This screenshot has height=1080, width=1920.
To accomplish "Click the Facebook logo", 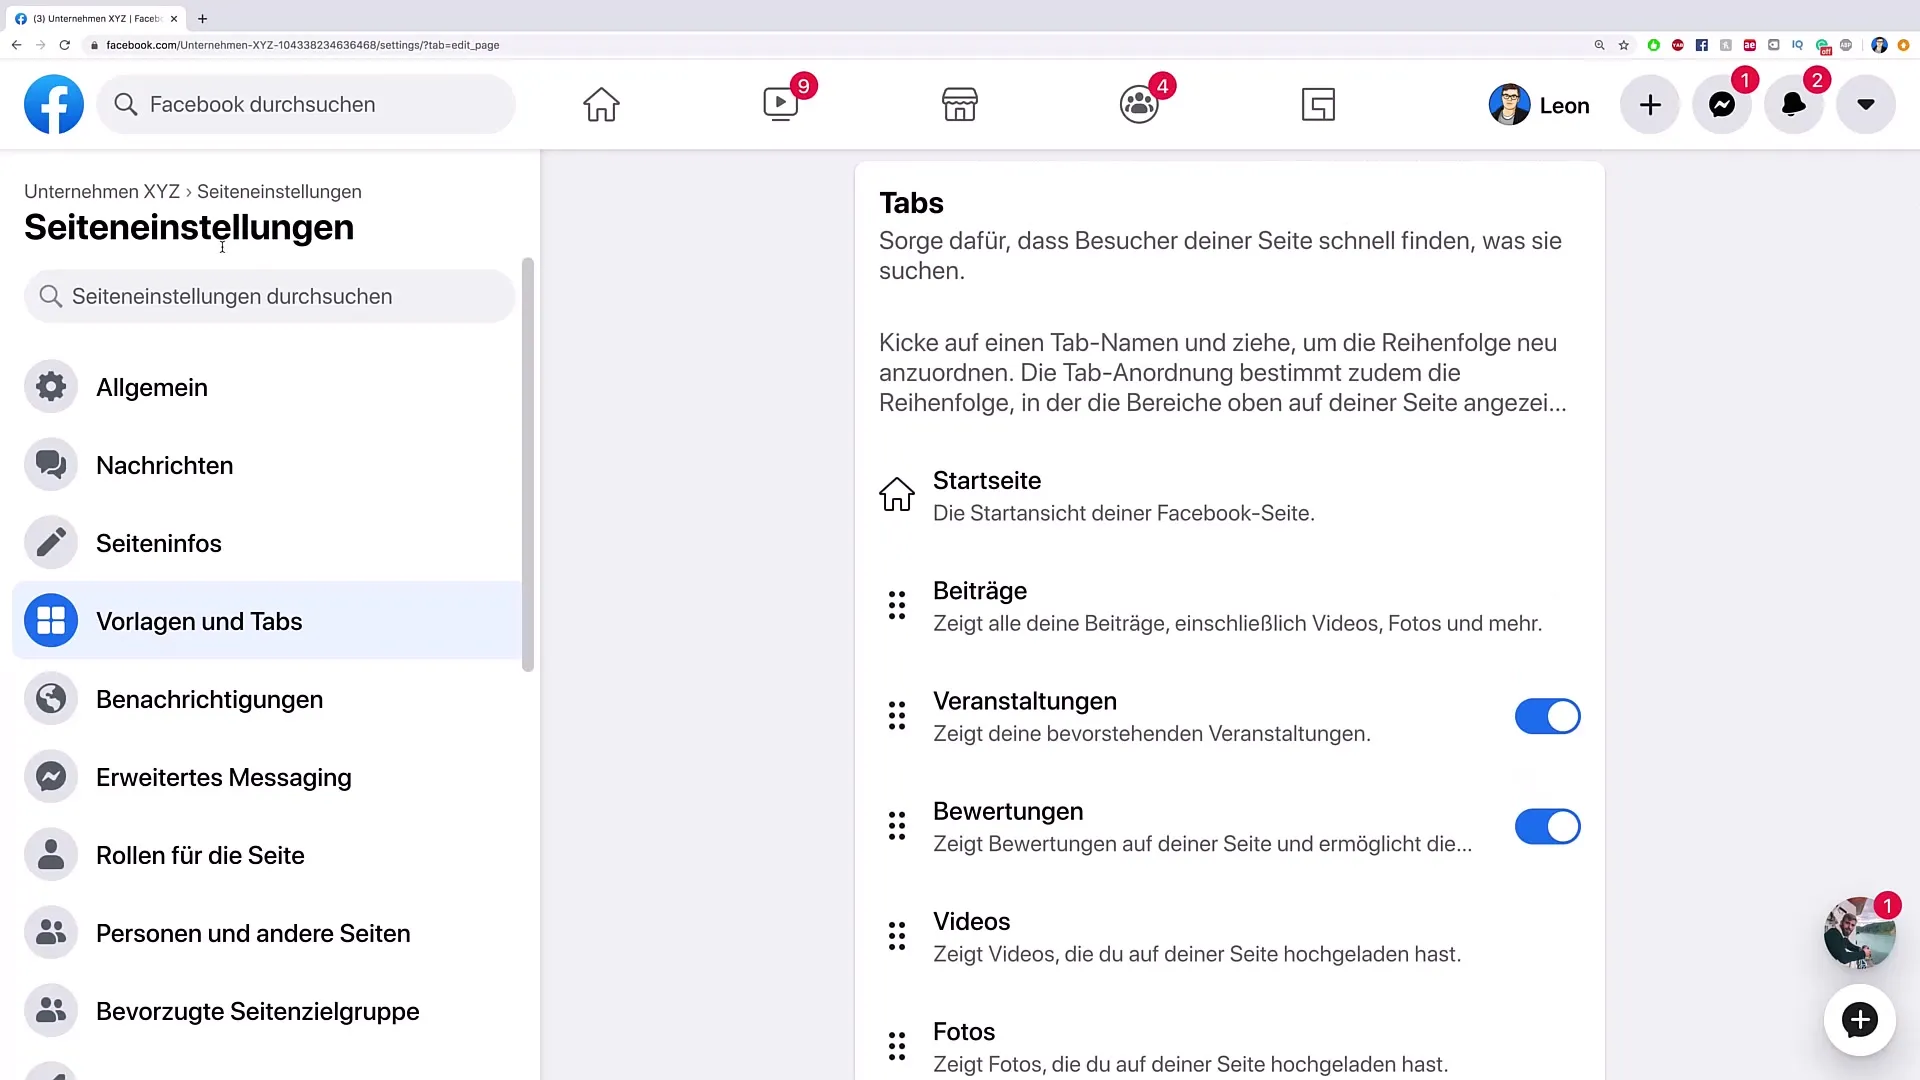I will pos(54,104).
